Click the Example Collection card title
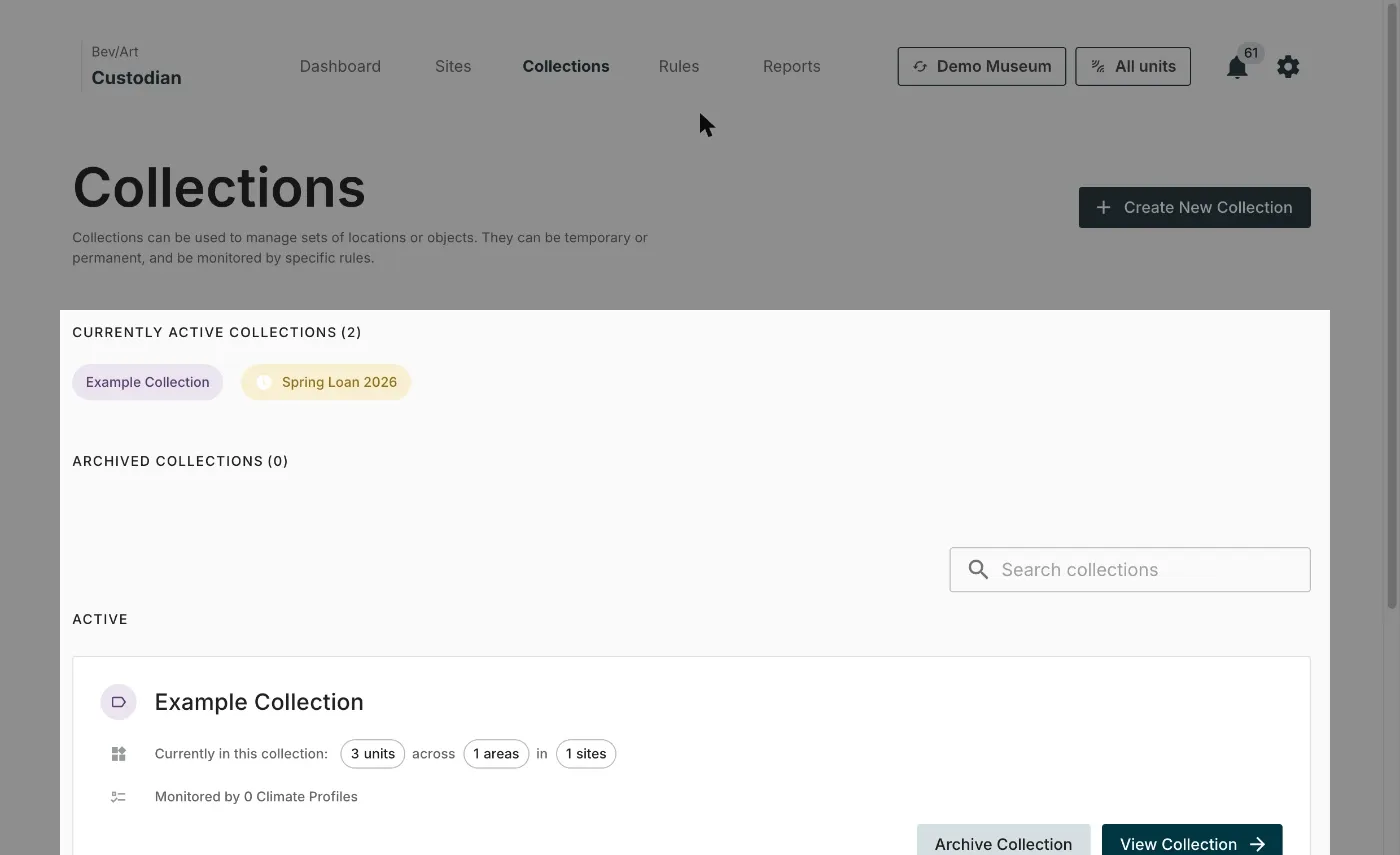1400x855 pixels. pos(259,702)
